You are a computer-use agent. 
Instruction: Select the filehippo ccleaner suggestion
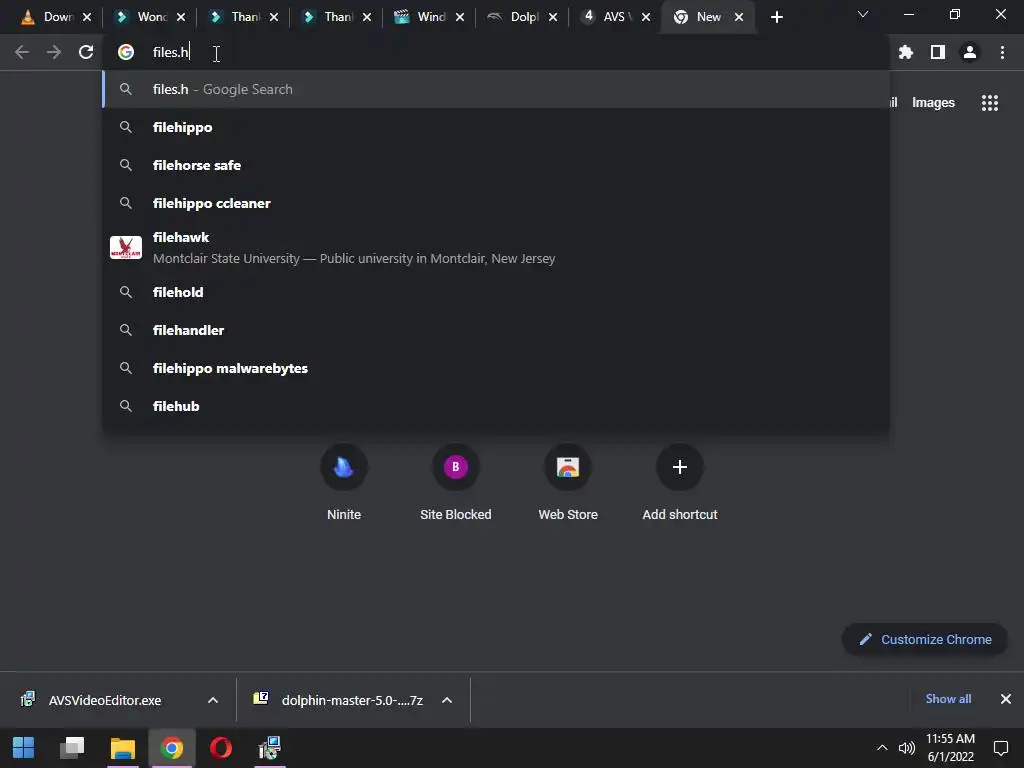point(496,203)
